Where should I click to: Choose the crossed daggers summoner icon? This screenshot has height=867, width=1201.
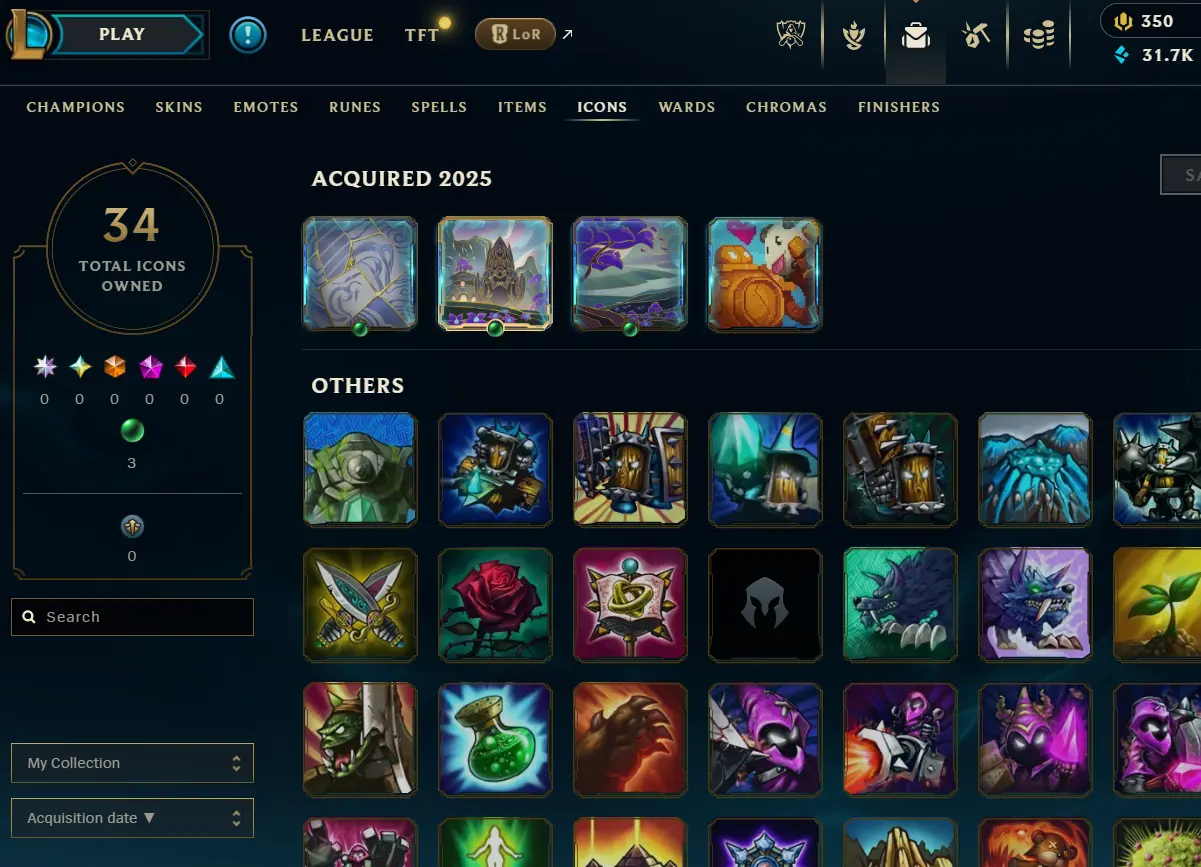360,604
